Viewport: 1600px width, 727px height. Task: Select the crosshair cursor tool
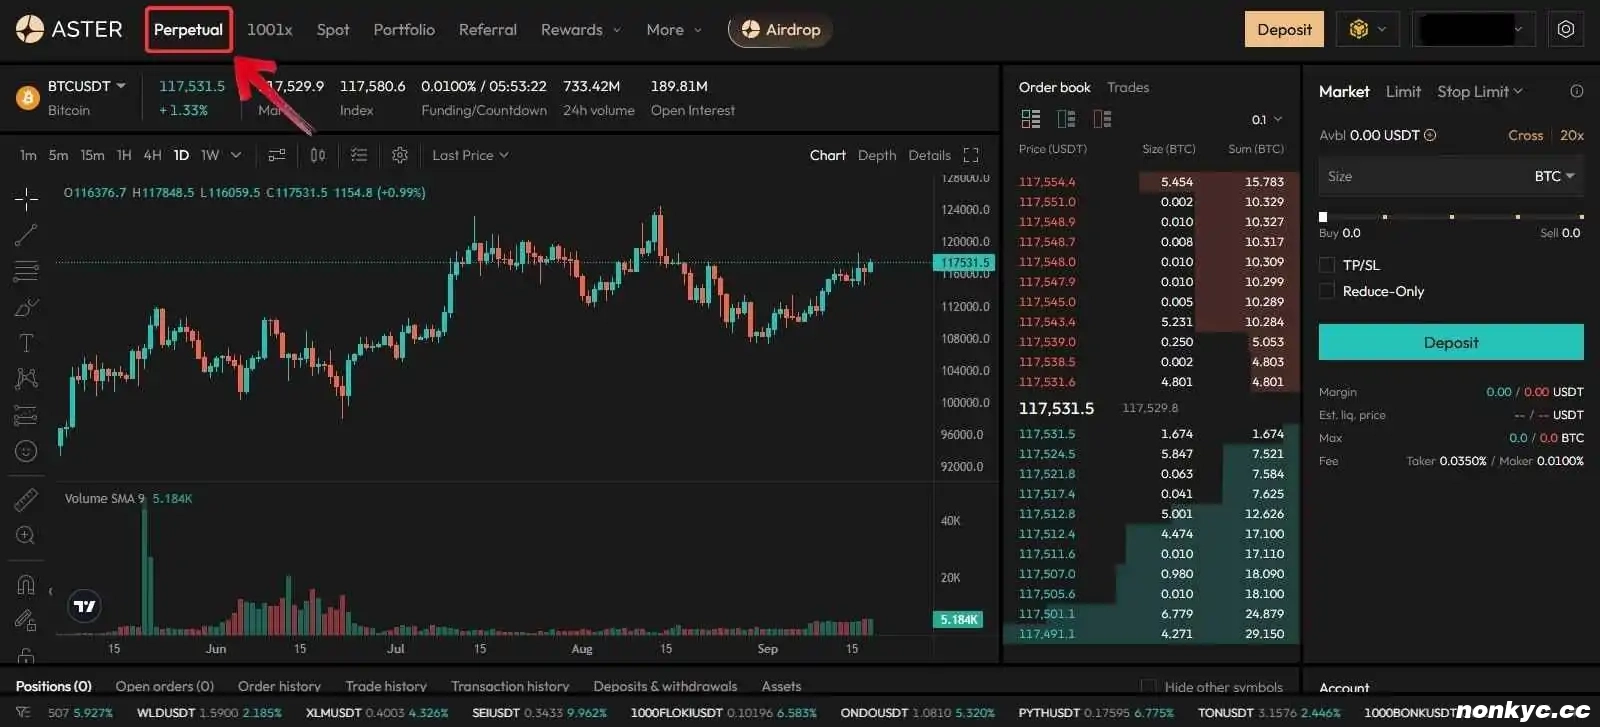coord(26,199)
